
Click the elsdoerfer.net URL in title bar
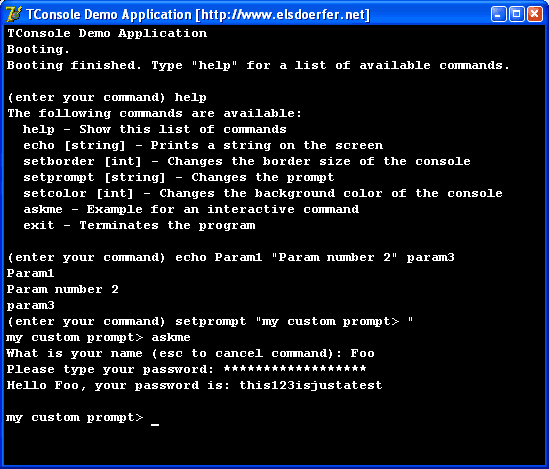(283, 15)
